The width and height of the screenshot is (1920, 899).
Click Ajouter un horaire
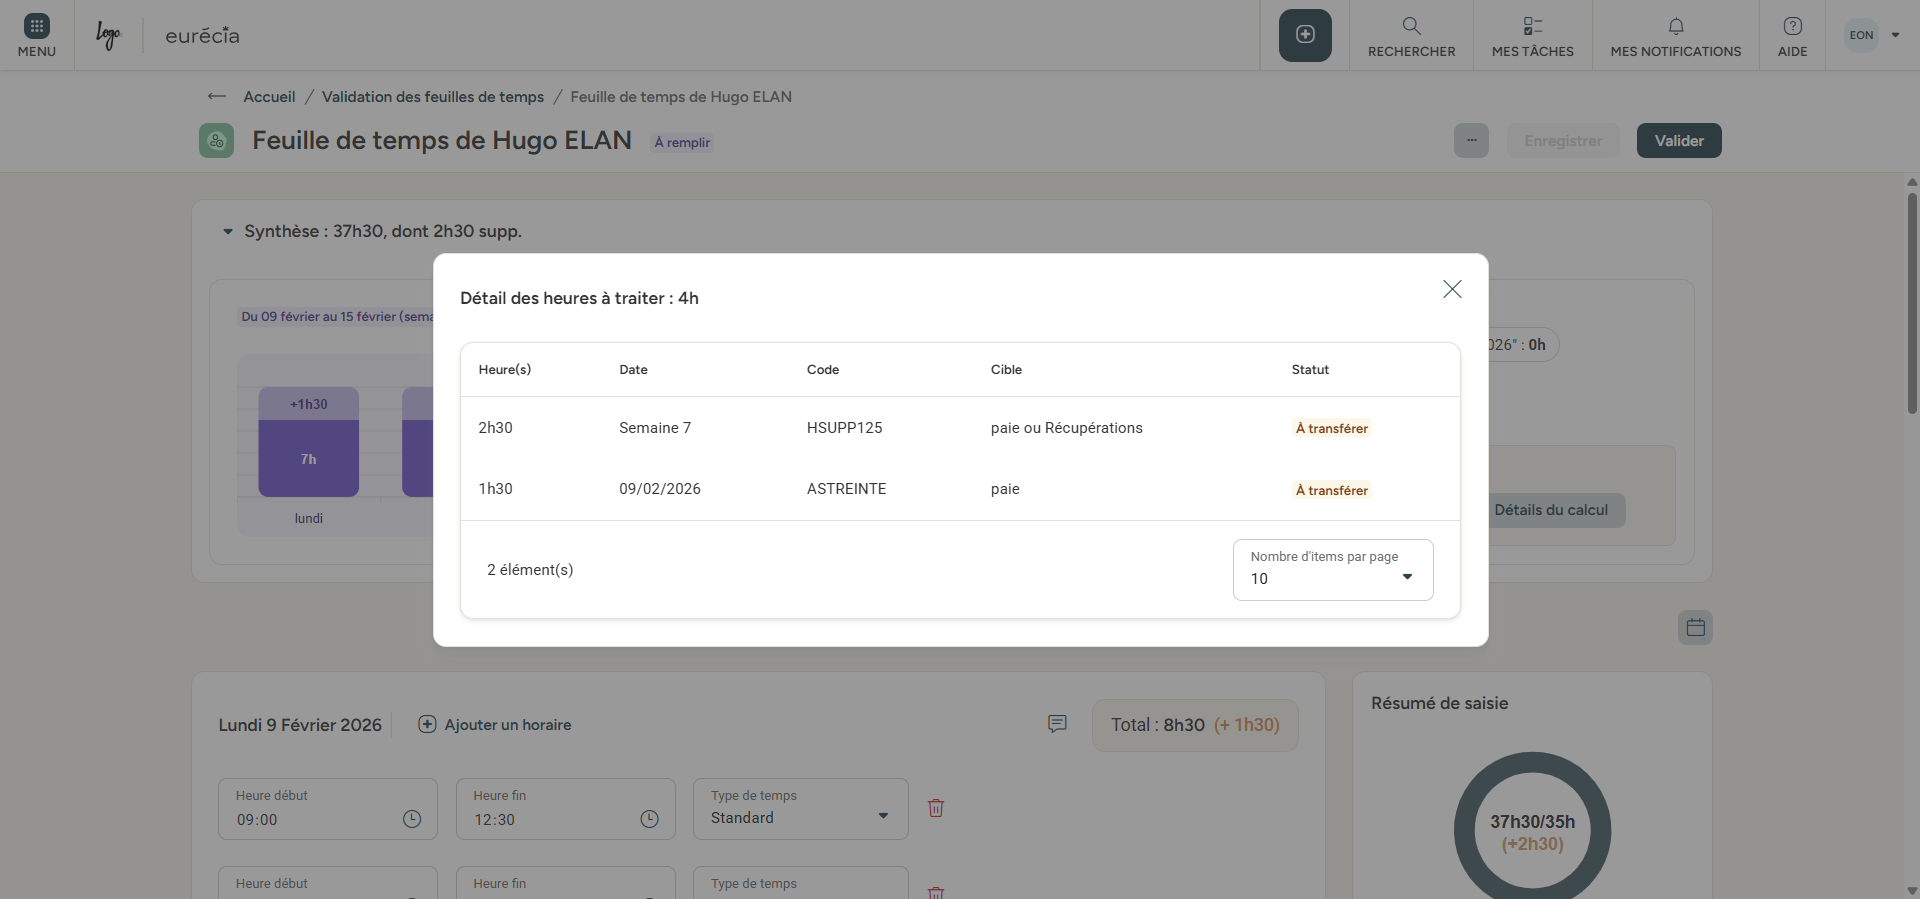pyautogui.click(x=495, y=725)
